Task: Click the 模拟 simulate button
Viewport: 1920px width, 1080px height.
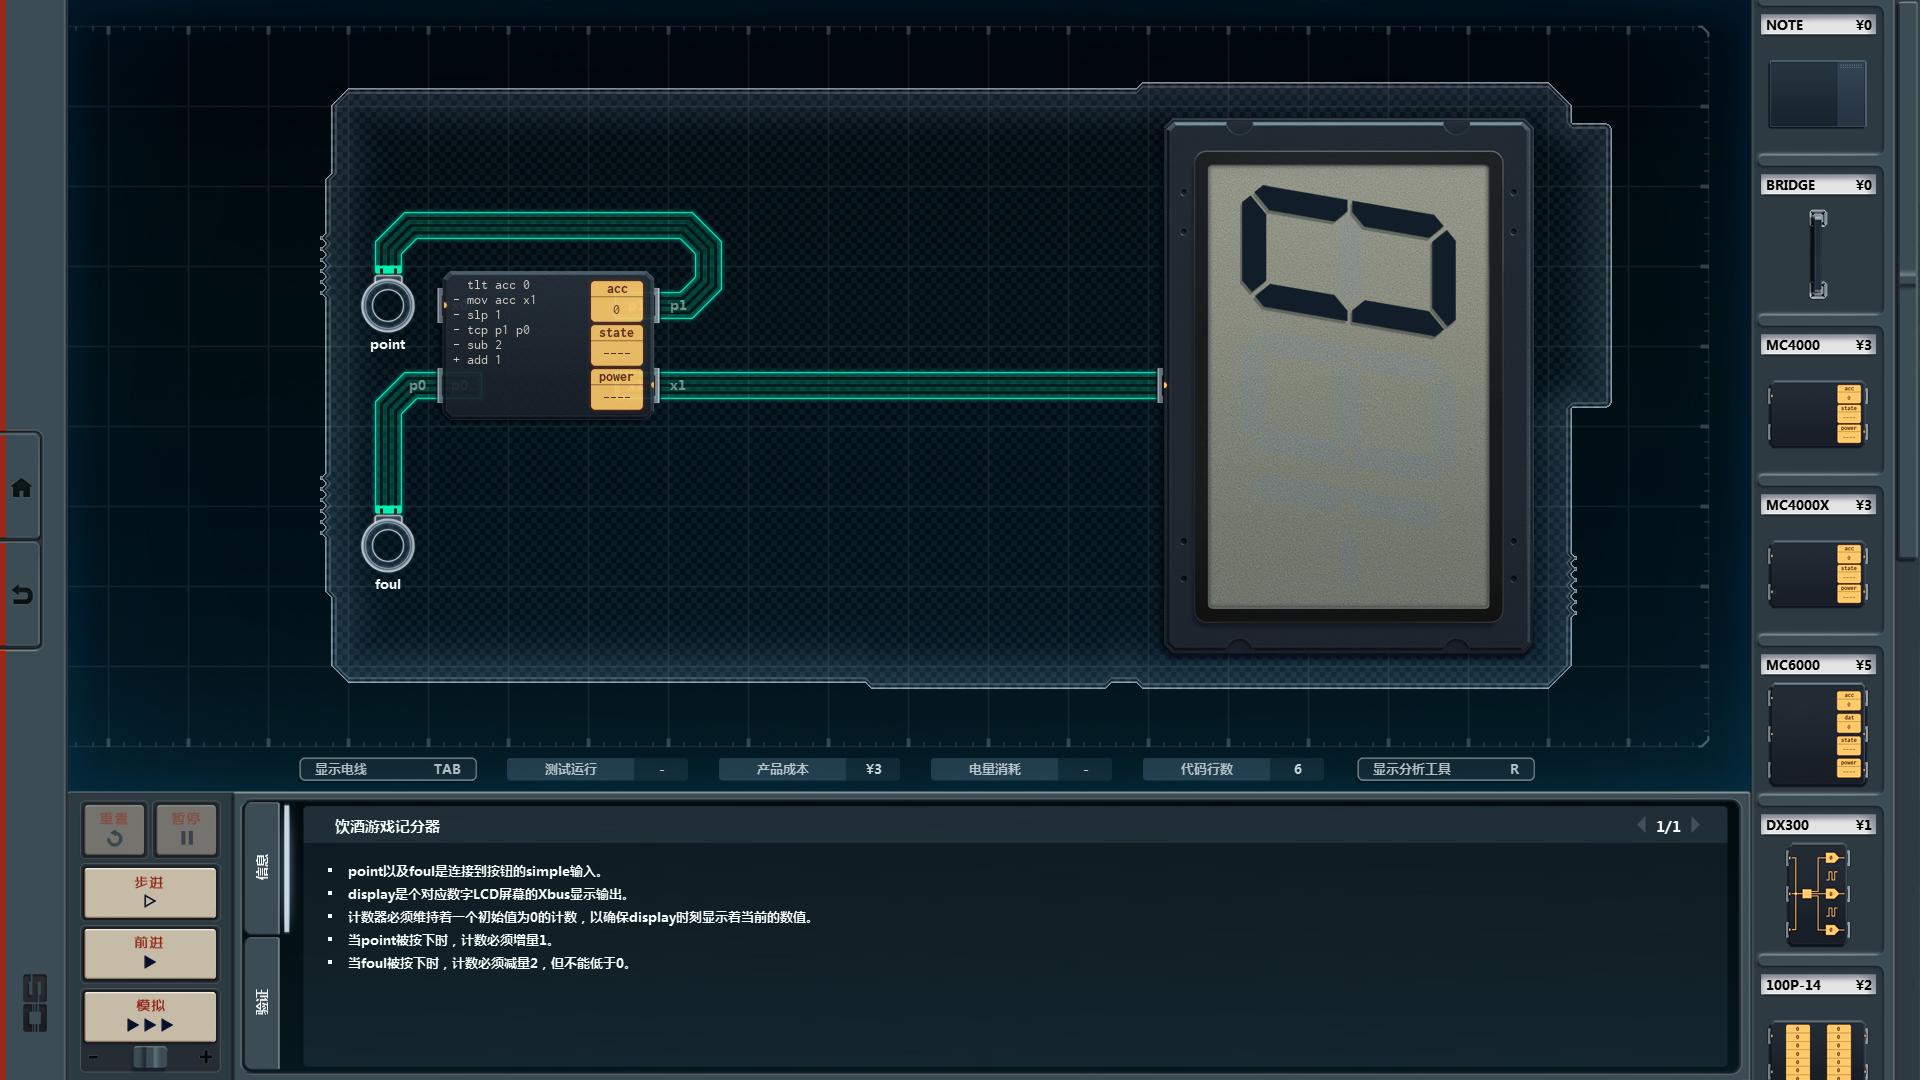Action: (150, 1015)
